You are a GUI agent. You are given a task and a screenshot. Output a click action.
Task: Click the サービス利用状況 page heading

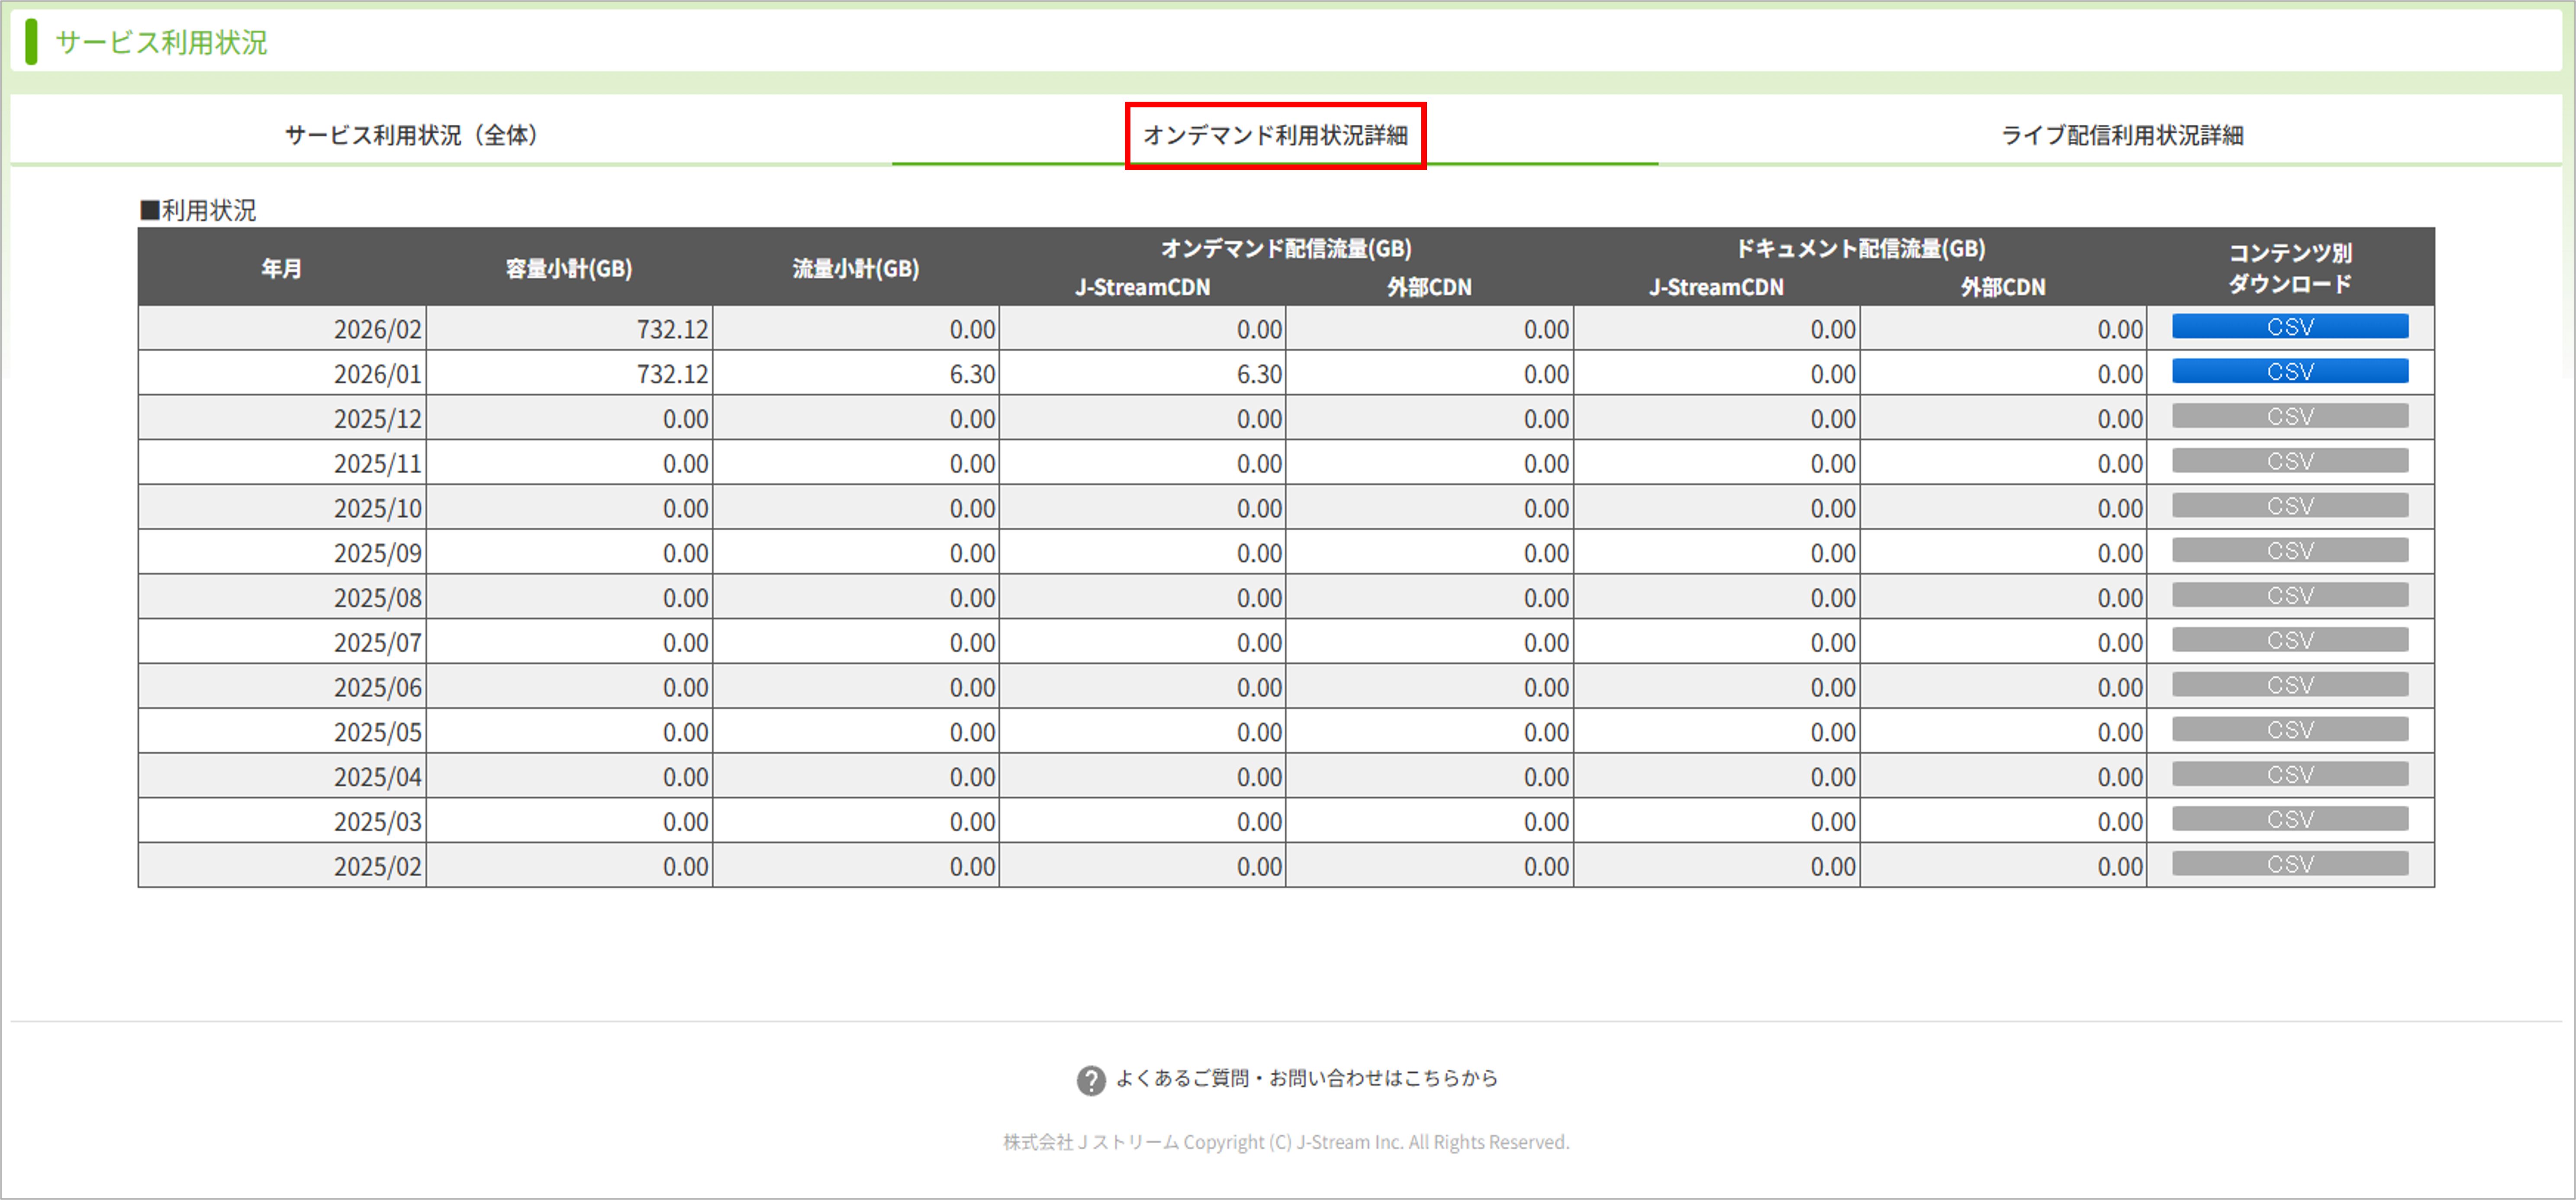coord(161,42)
